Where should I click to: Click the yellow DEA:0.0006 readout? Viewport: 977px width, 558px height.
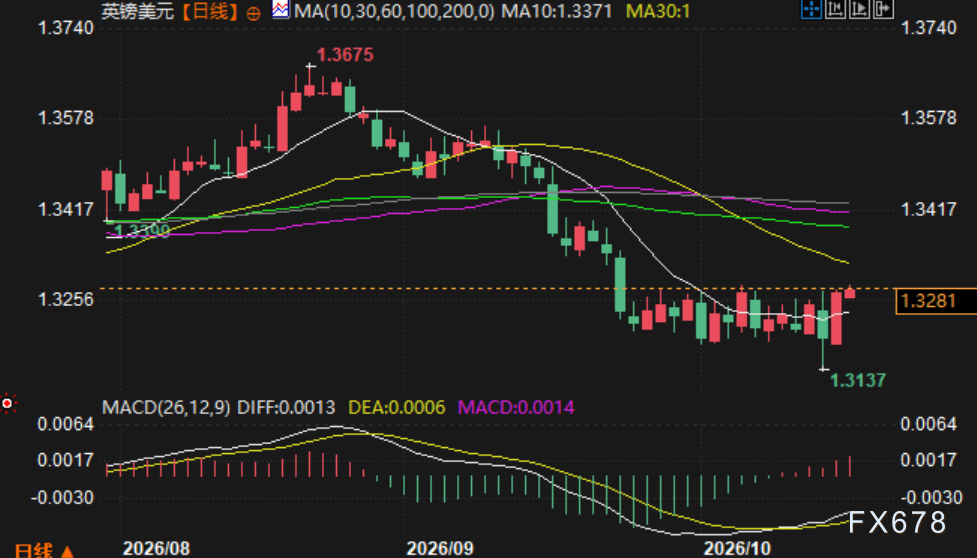(396, 408)
